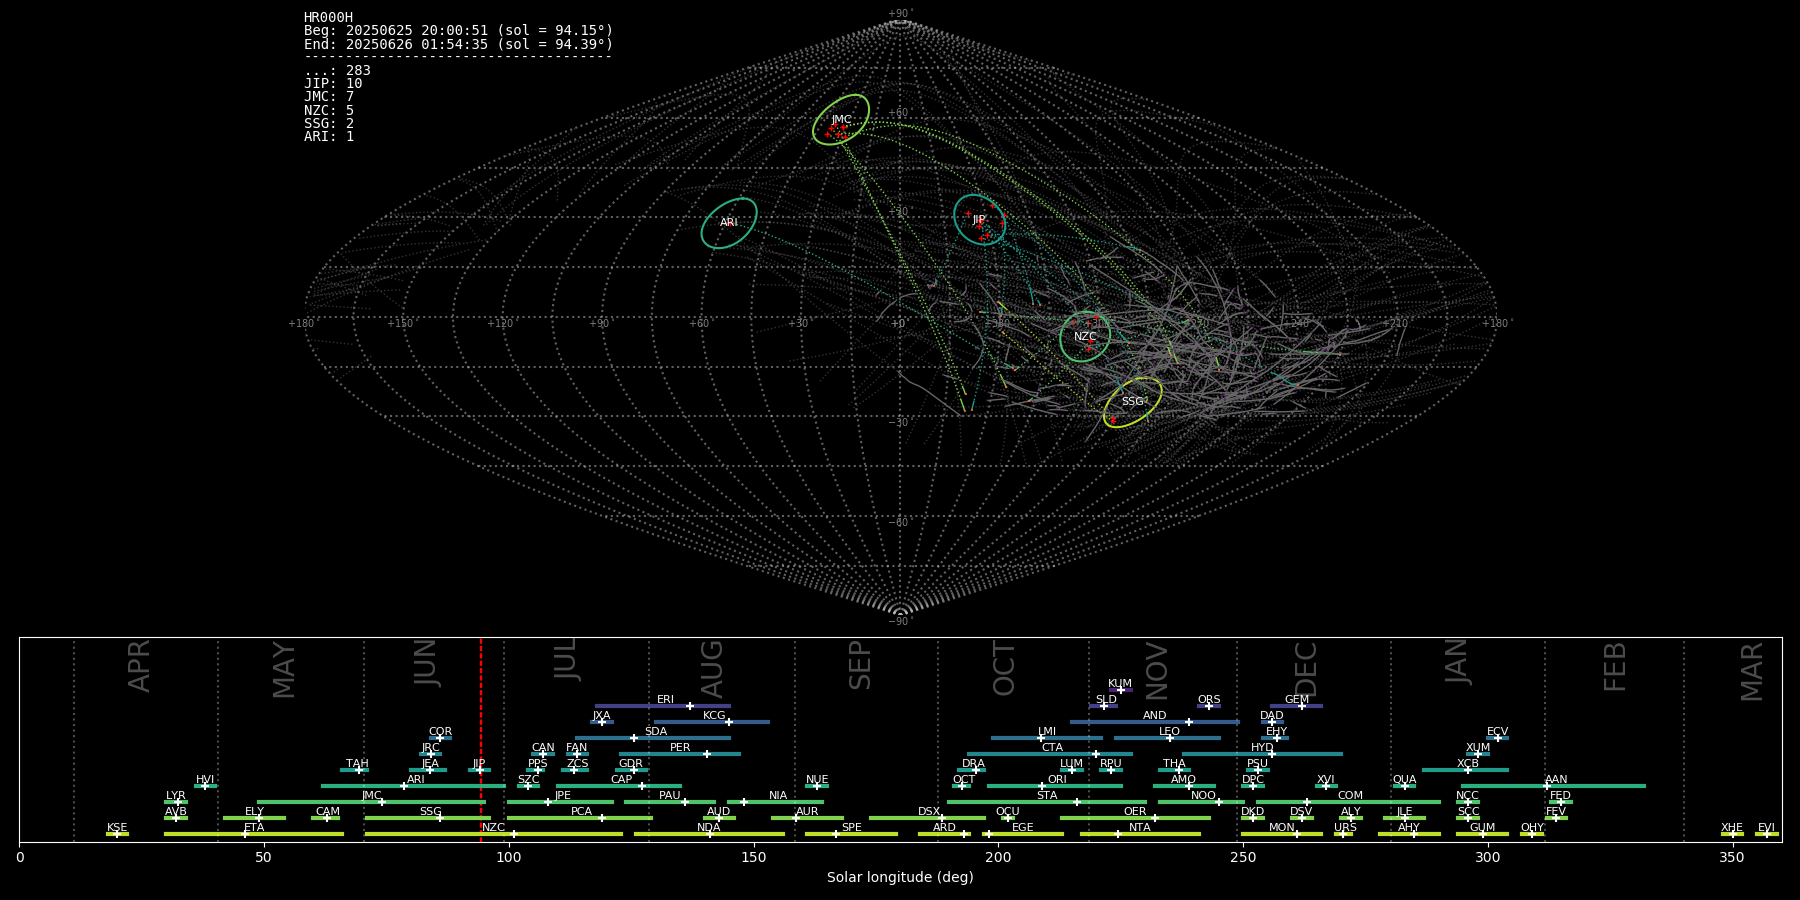The image size is (1800, 900).
Task: Click the JMC radiant ellipse on the sky map
Action: click(841, 119)
